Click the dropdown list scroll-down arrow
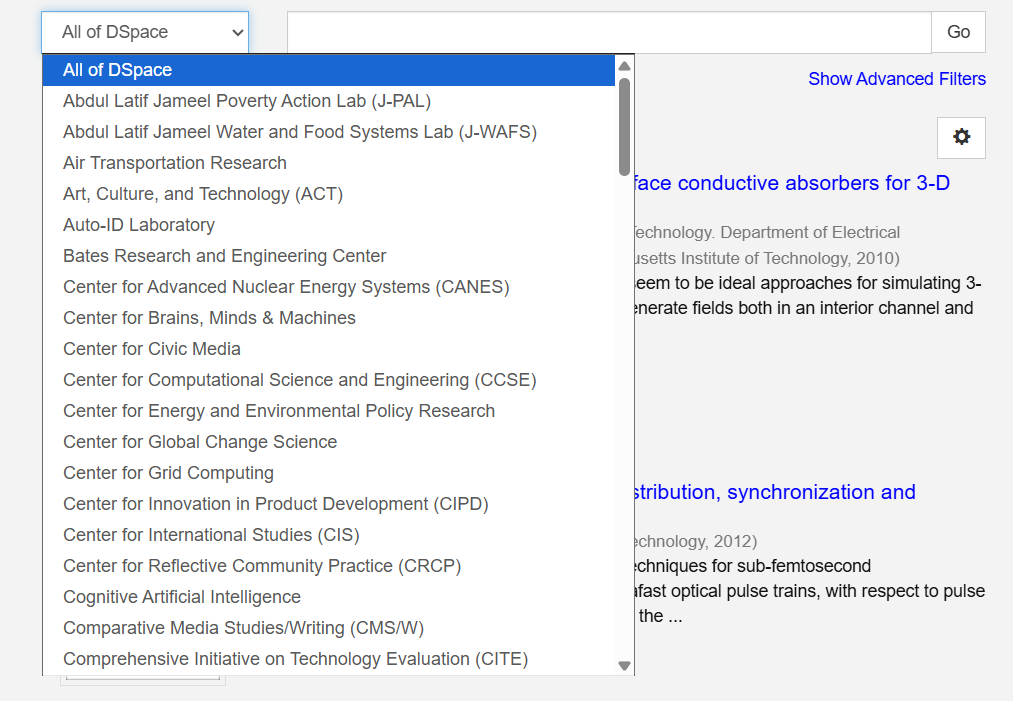Screen dimensions: 1013x701 624,665
